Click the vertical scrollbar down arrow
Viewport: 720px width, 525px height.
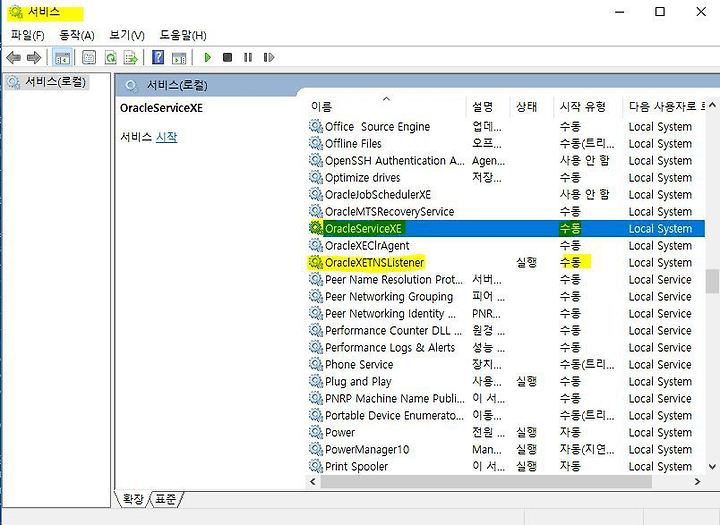click(x=712, y=467)
